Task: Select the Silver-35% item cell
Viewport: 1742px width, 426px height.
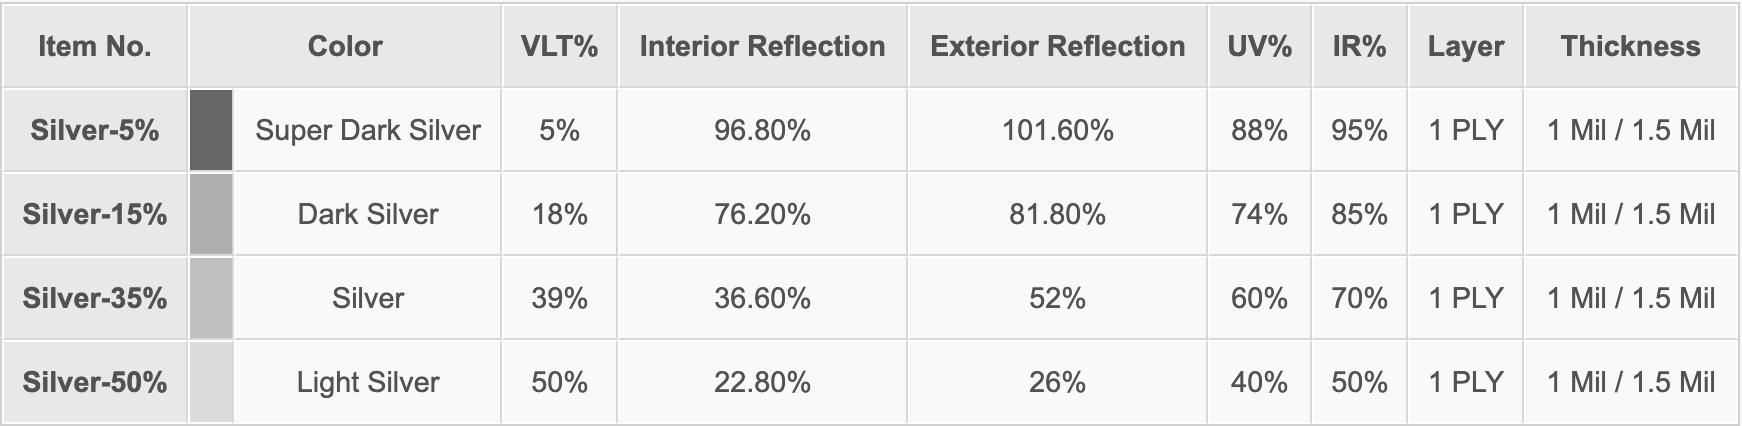Action: [95, 298]
